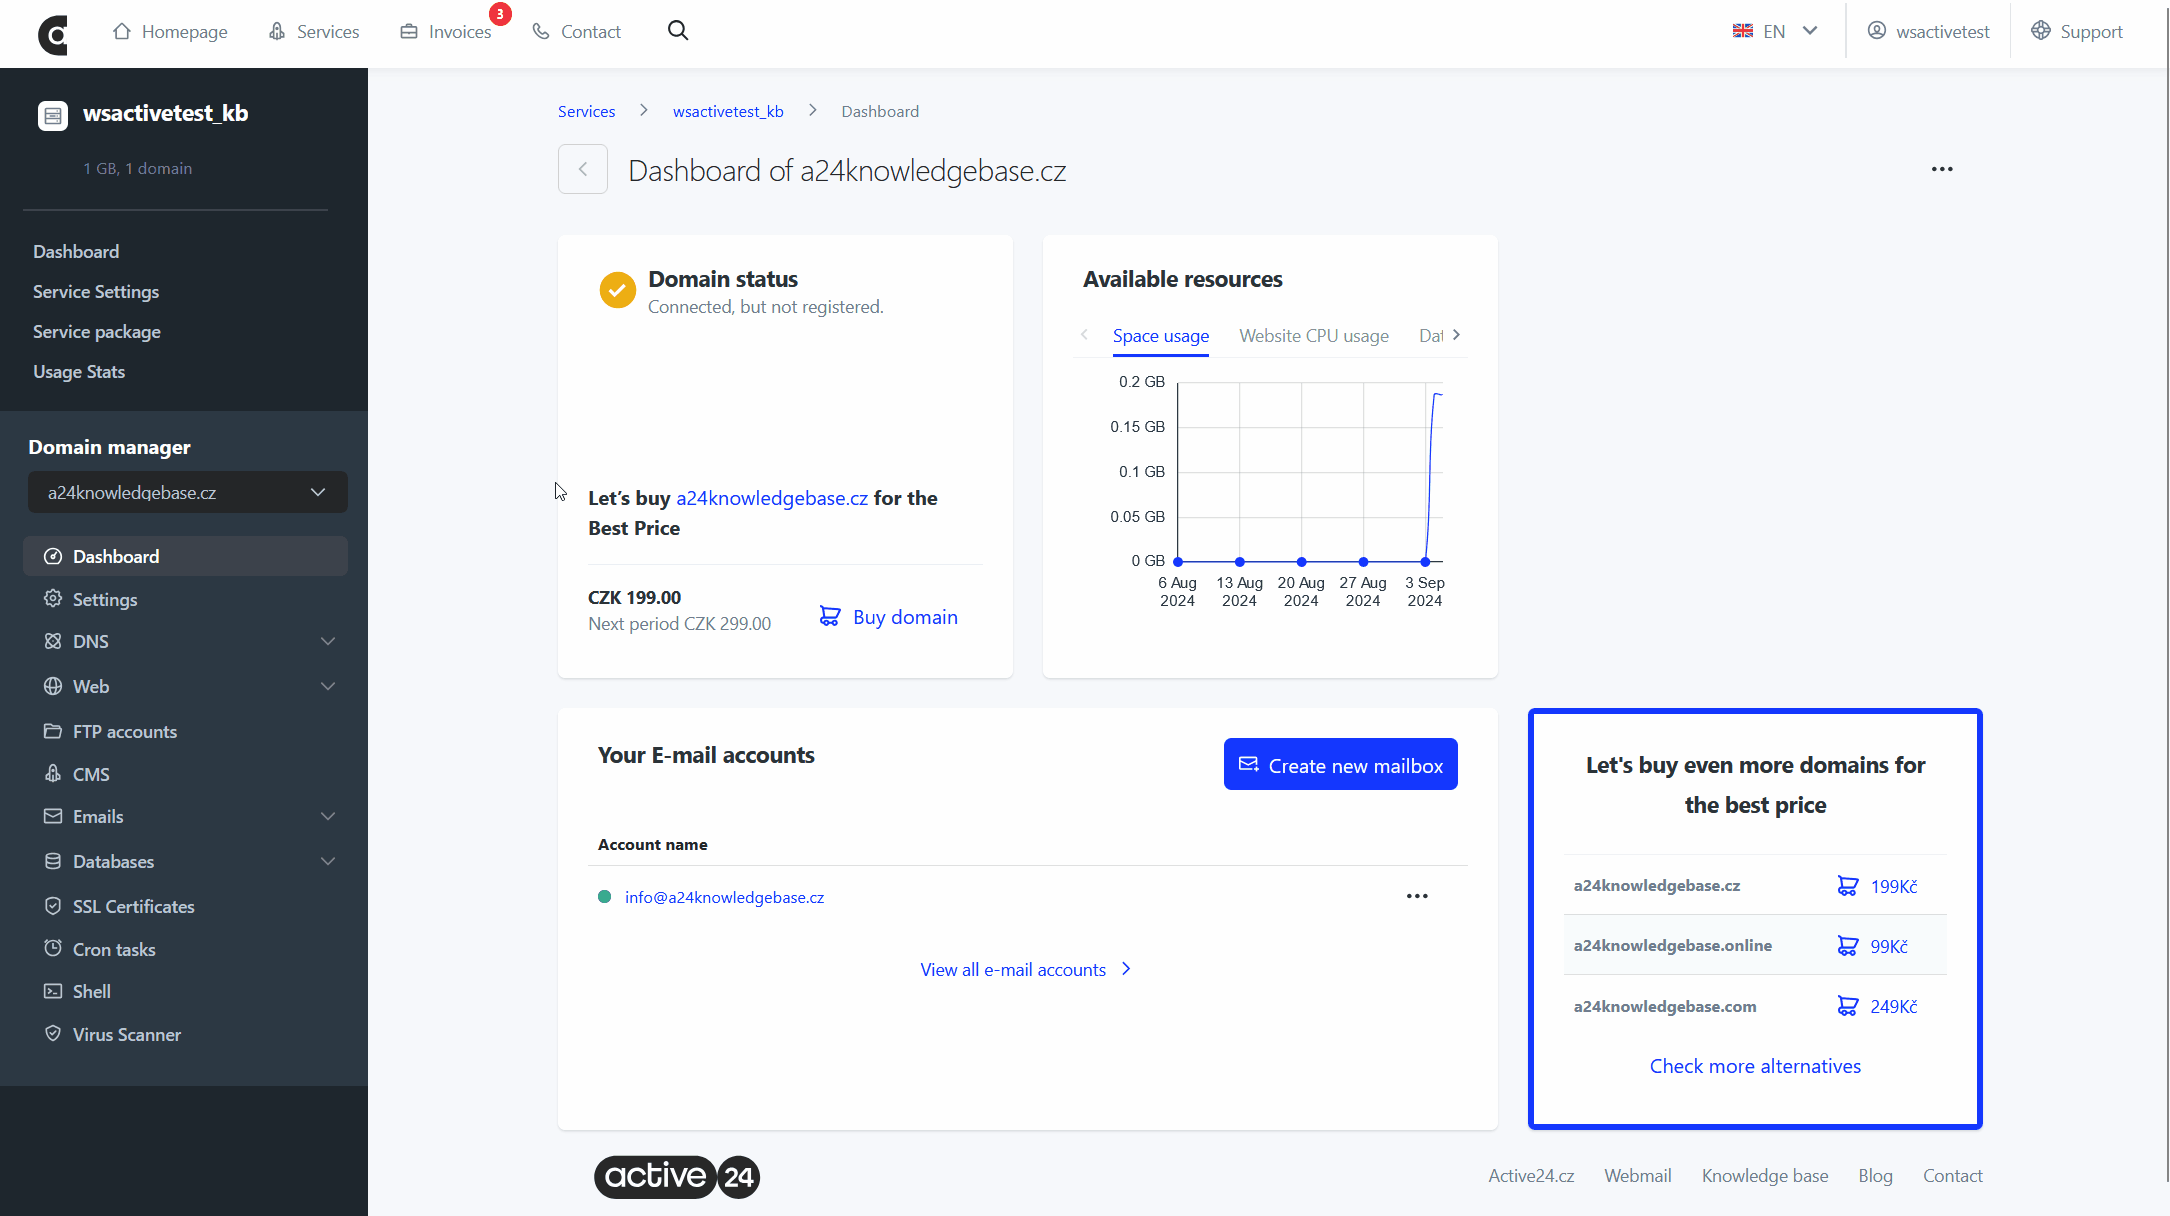Click the Dashboard item under service name

(76, 251)
